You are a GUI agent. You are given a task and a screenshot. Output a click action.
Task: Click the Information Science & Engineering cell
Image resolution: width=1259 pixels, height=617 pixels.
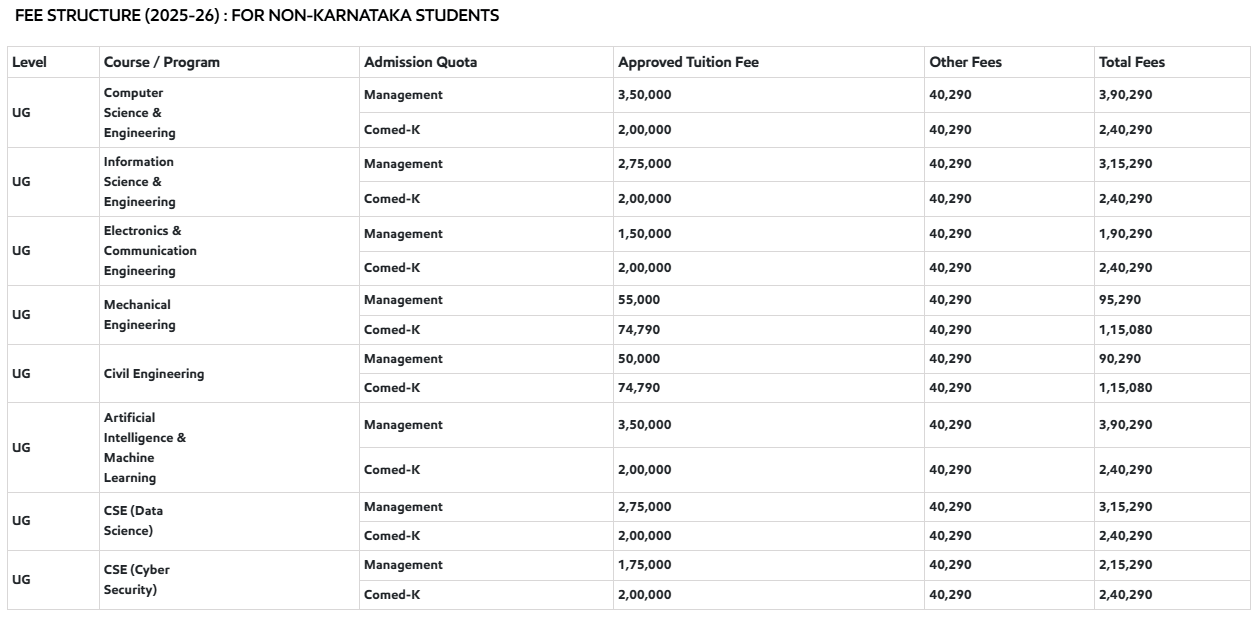(140, 182)
